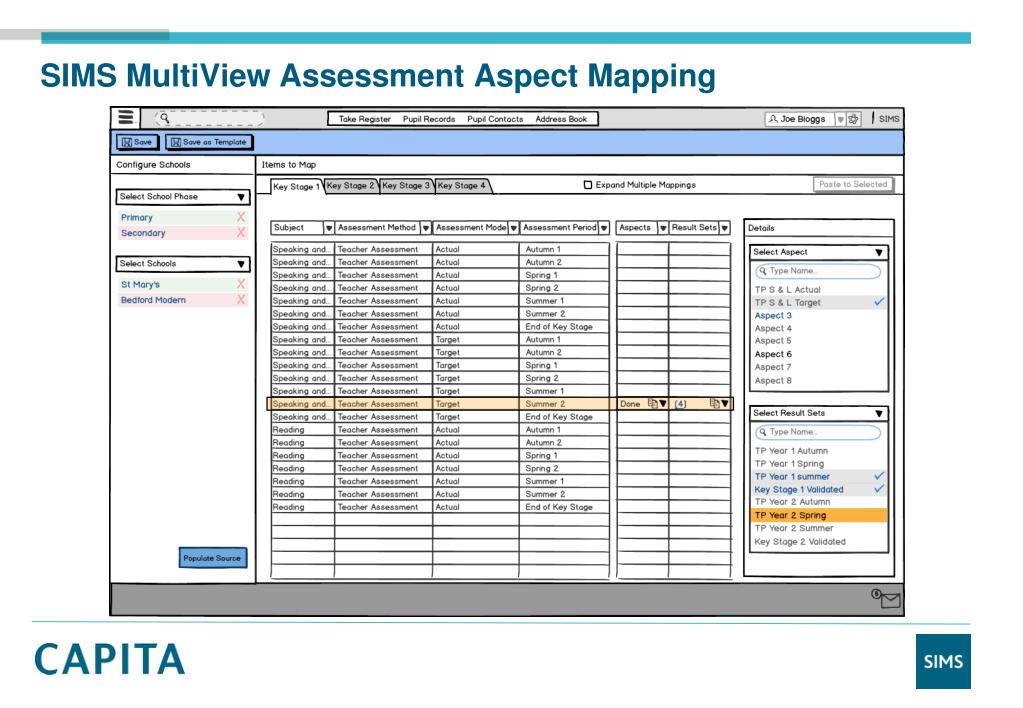The image size is (1023, 708).
Task: Select Aspect 3 in aspect list
Action: [773, 315]
